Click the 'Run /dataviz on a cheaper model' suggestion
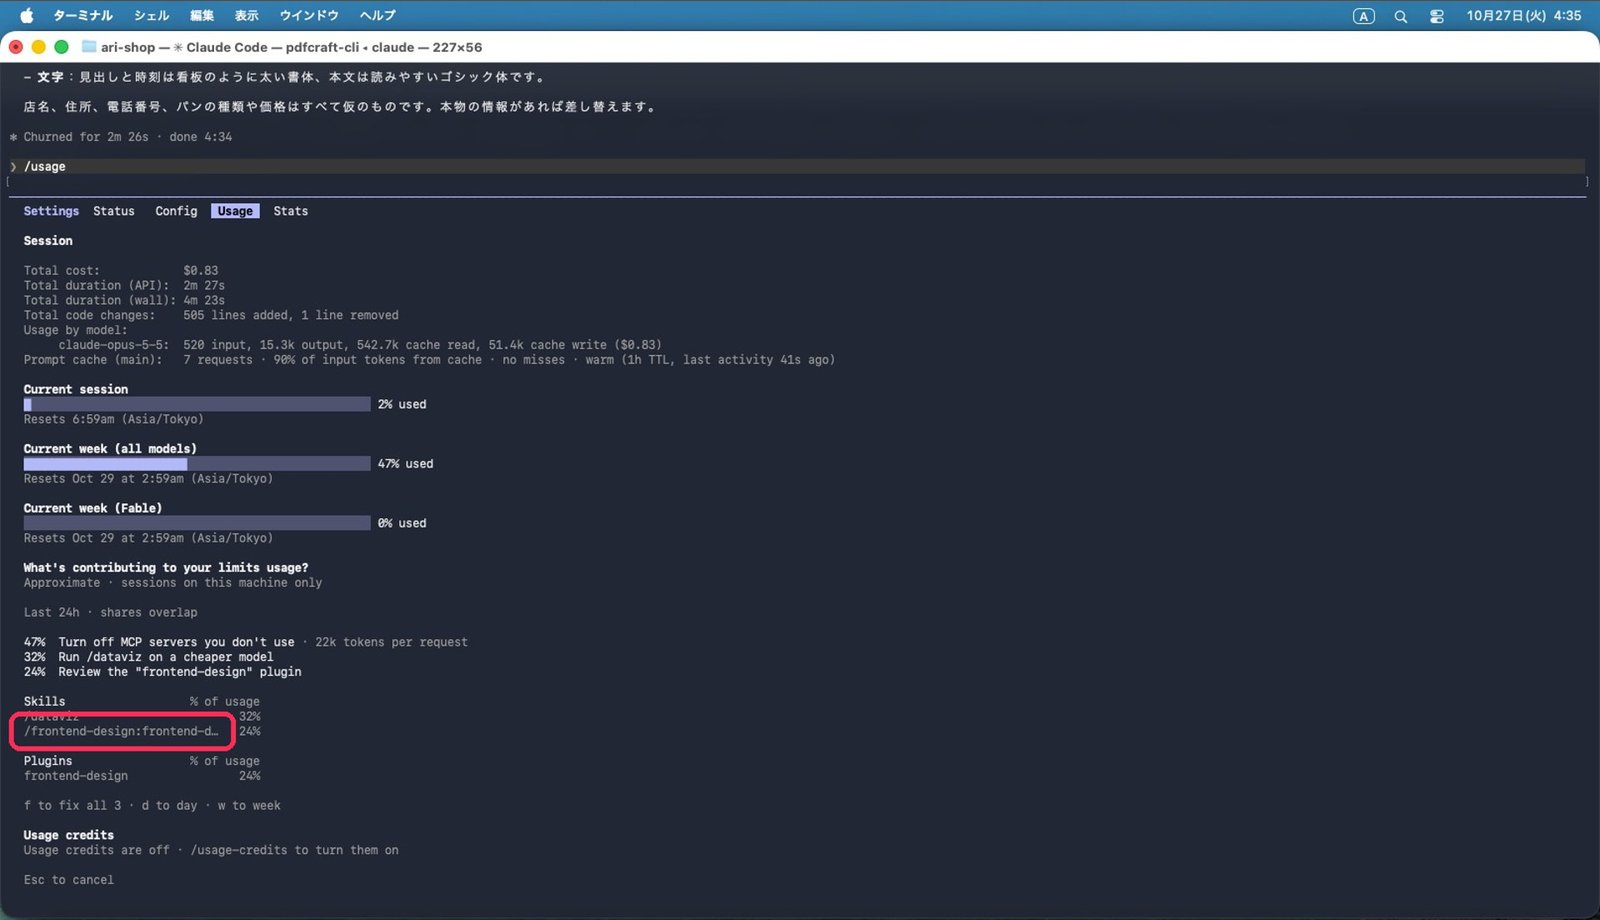Screen dimensions: 1600x920 click(165, 657)
